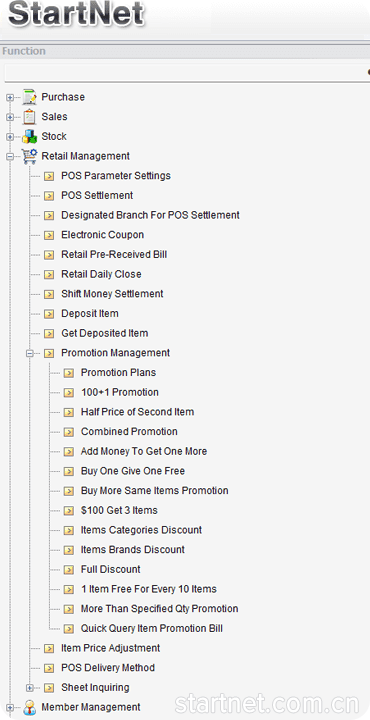
Task: Click the Stock cubes icon
Action: pos(29,137)
